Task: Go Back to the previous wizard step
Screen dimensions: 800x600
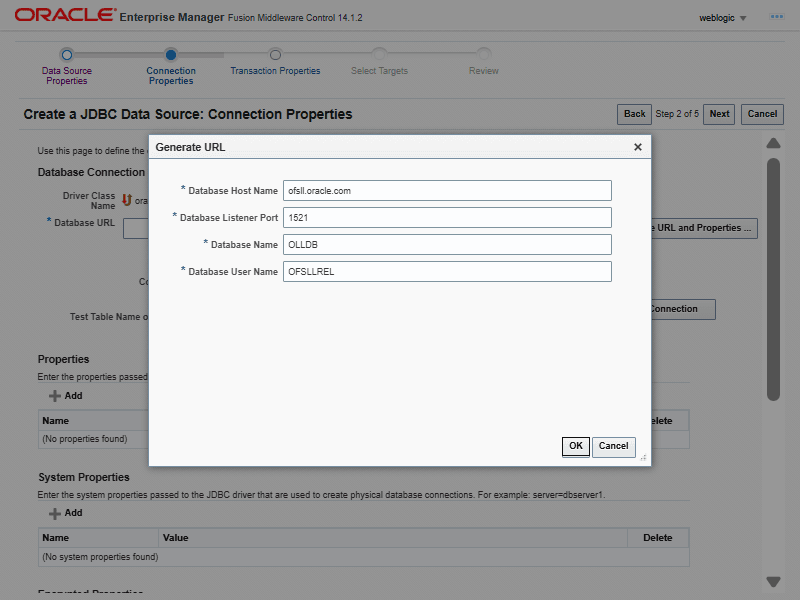Action: pyautogui.click(x=634, y=114)
